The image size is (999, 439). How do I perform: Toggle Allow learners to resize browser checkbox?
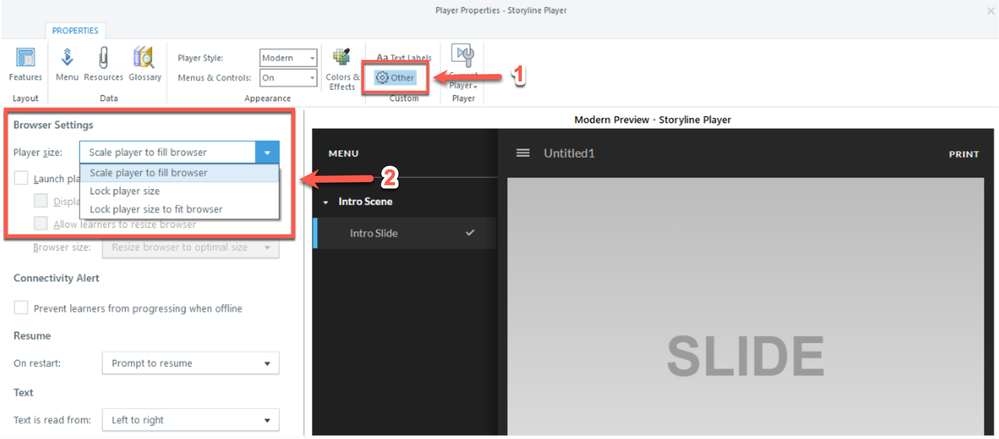(41, 224)
